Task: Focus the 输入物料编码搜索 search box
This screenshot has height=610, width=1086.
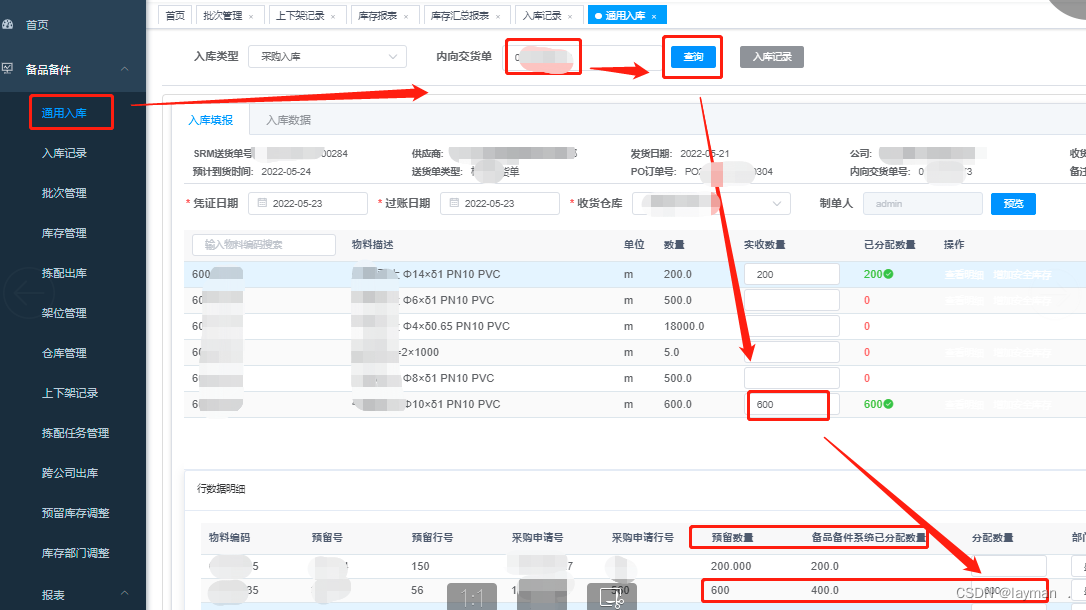Action: 264,244
